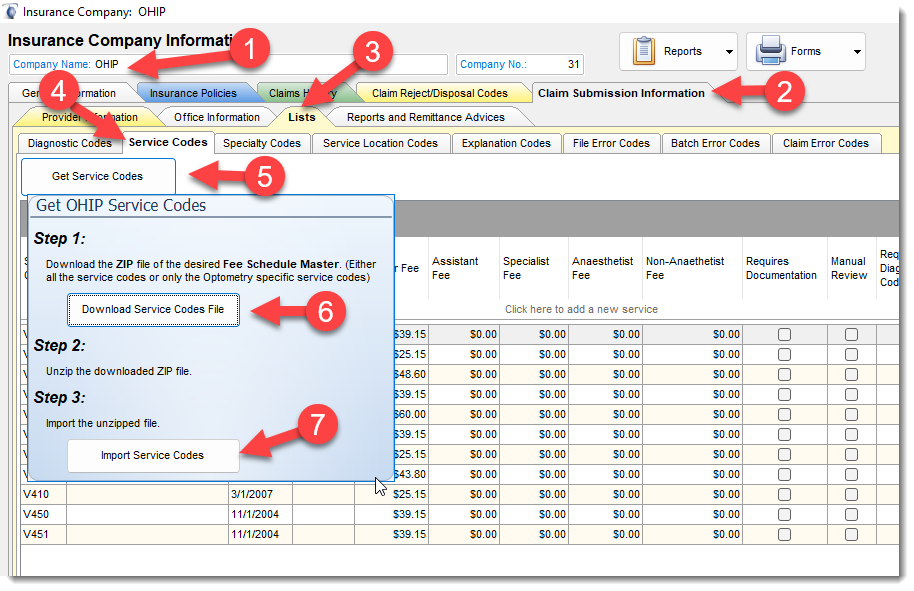
Task: View the Batch Error Codes tab
Action: pos(715,143)
